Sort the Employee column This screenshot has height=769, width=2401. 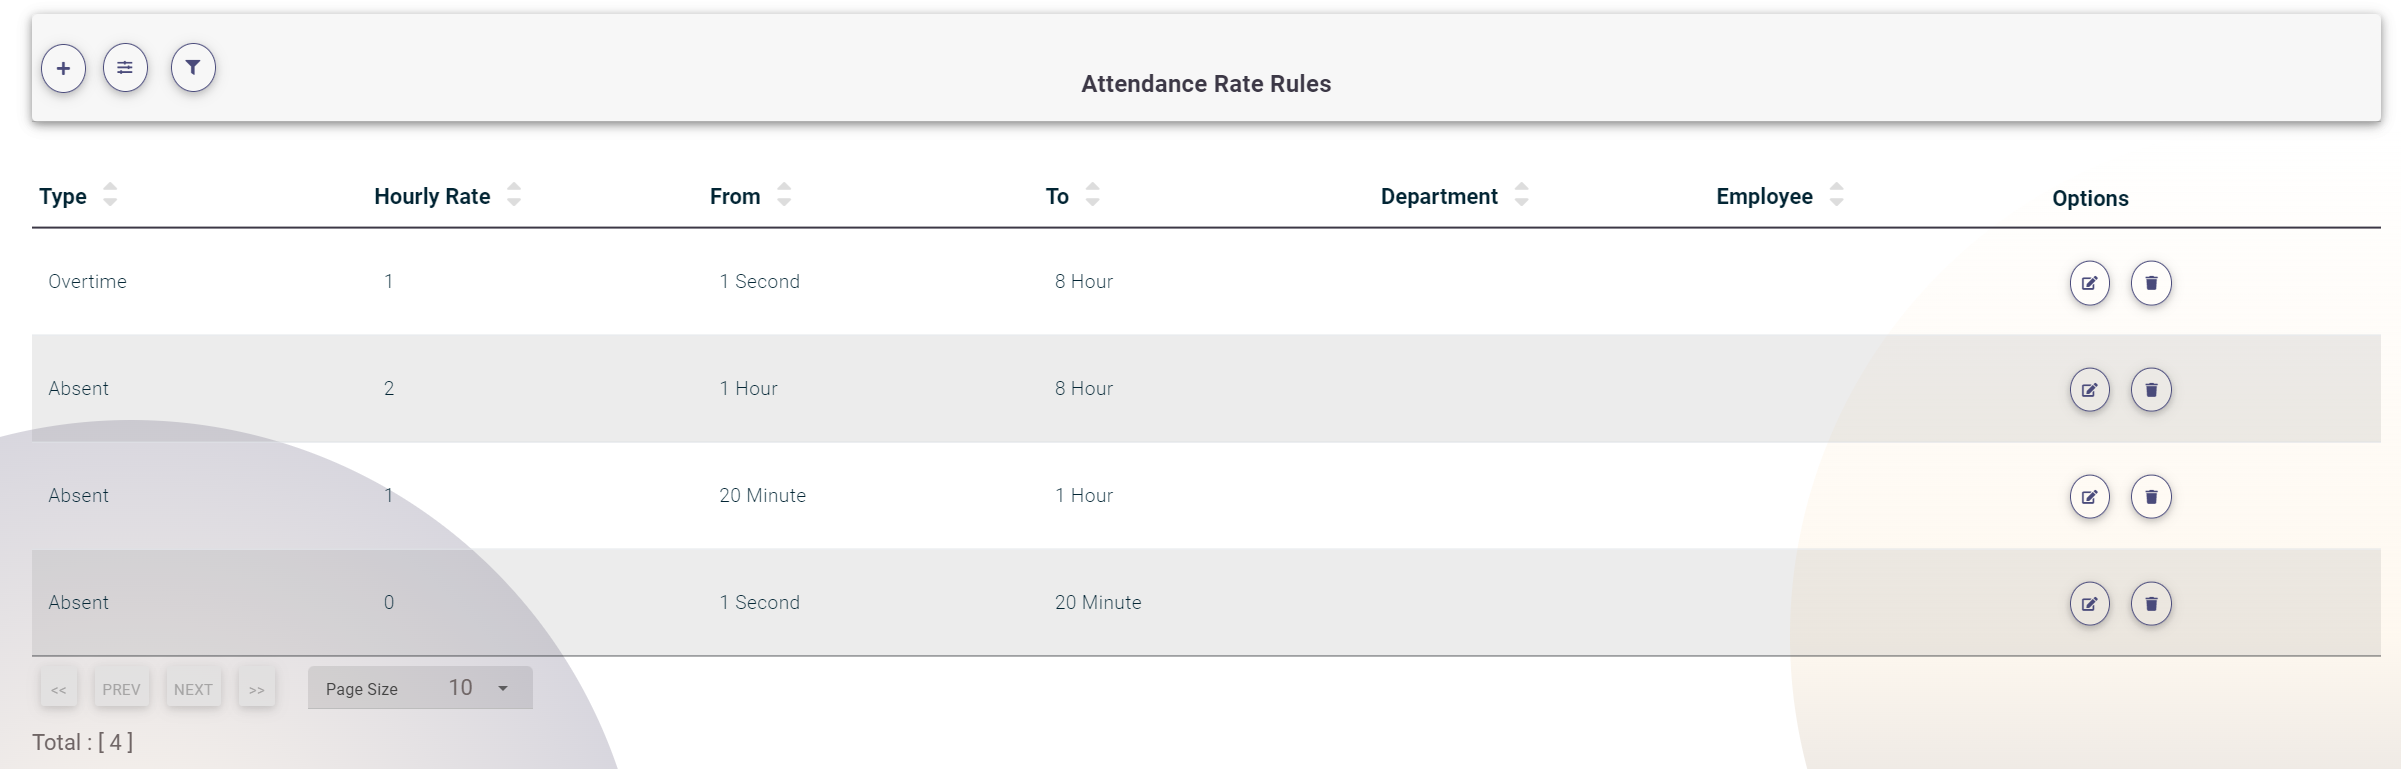tap(1835, 196)
